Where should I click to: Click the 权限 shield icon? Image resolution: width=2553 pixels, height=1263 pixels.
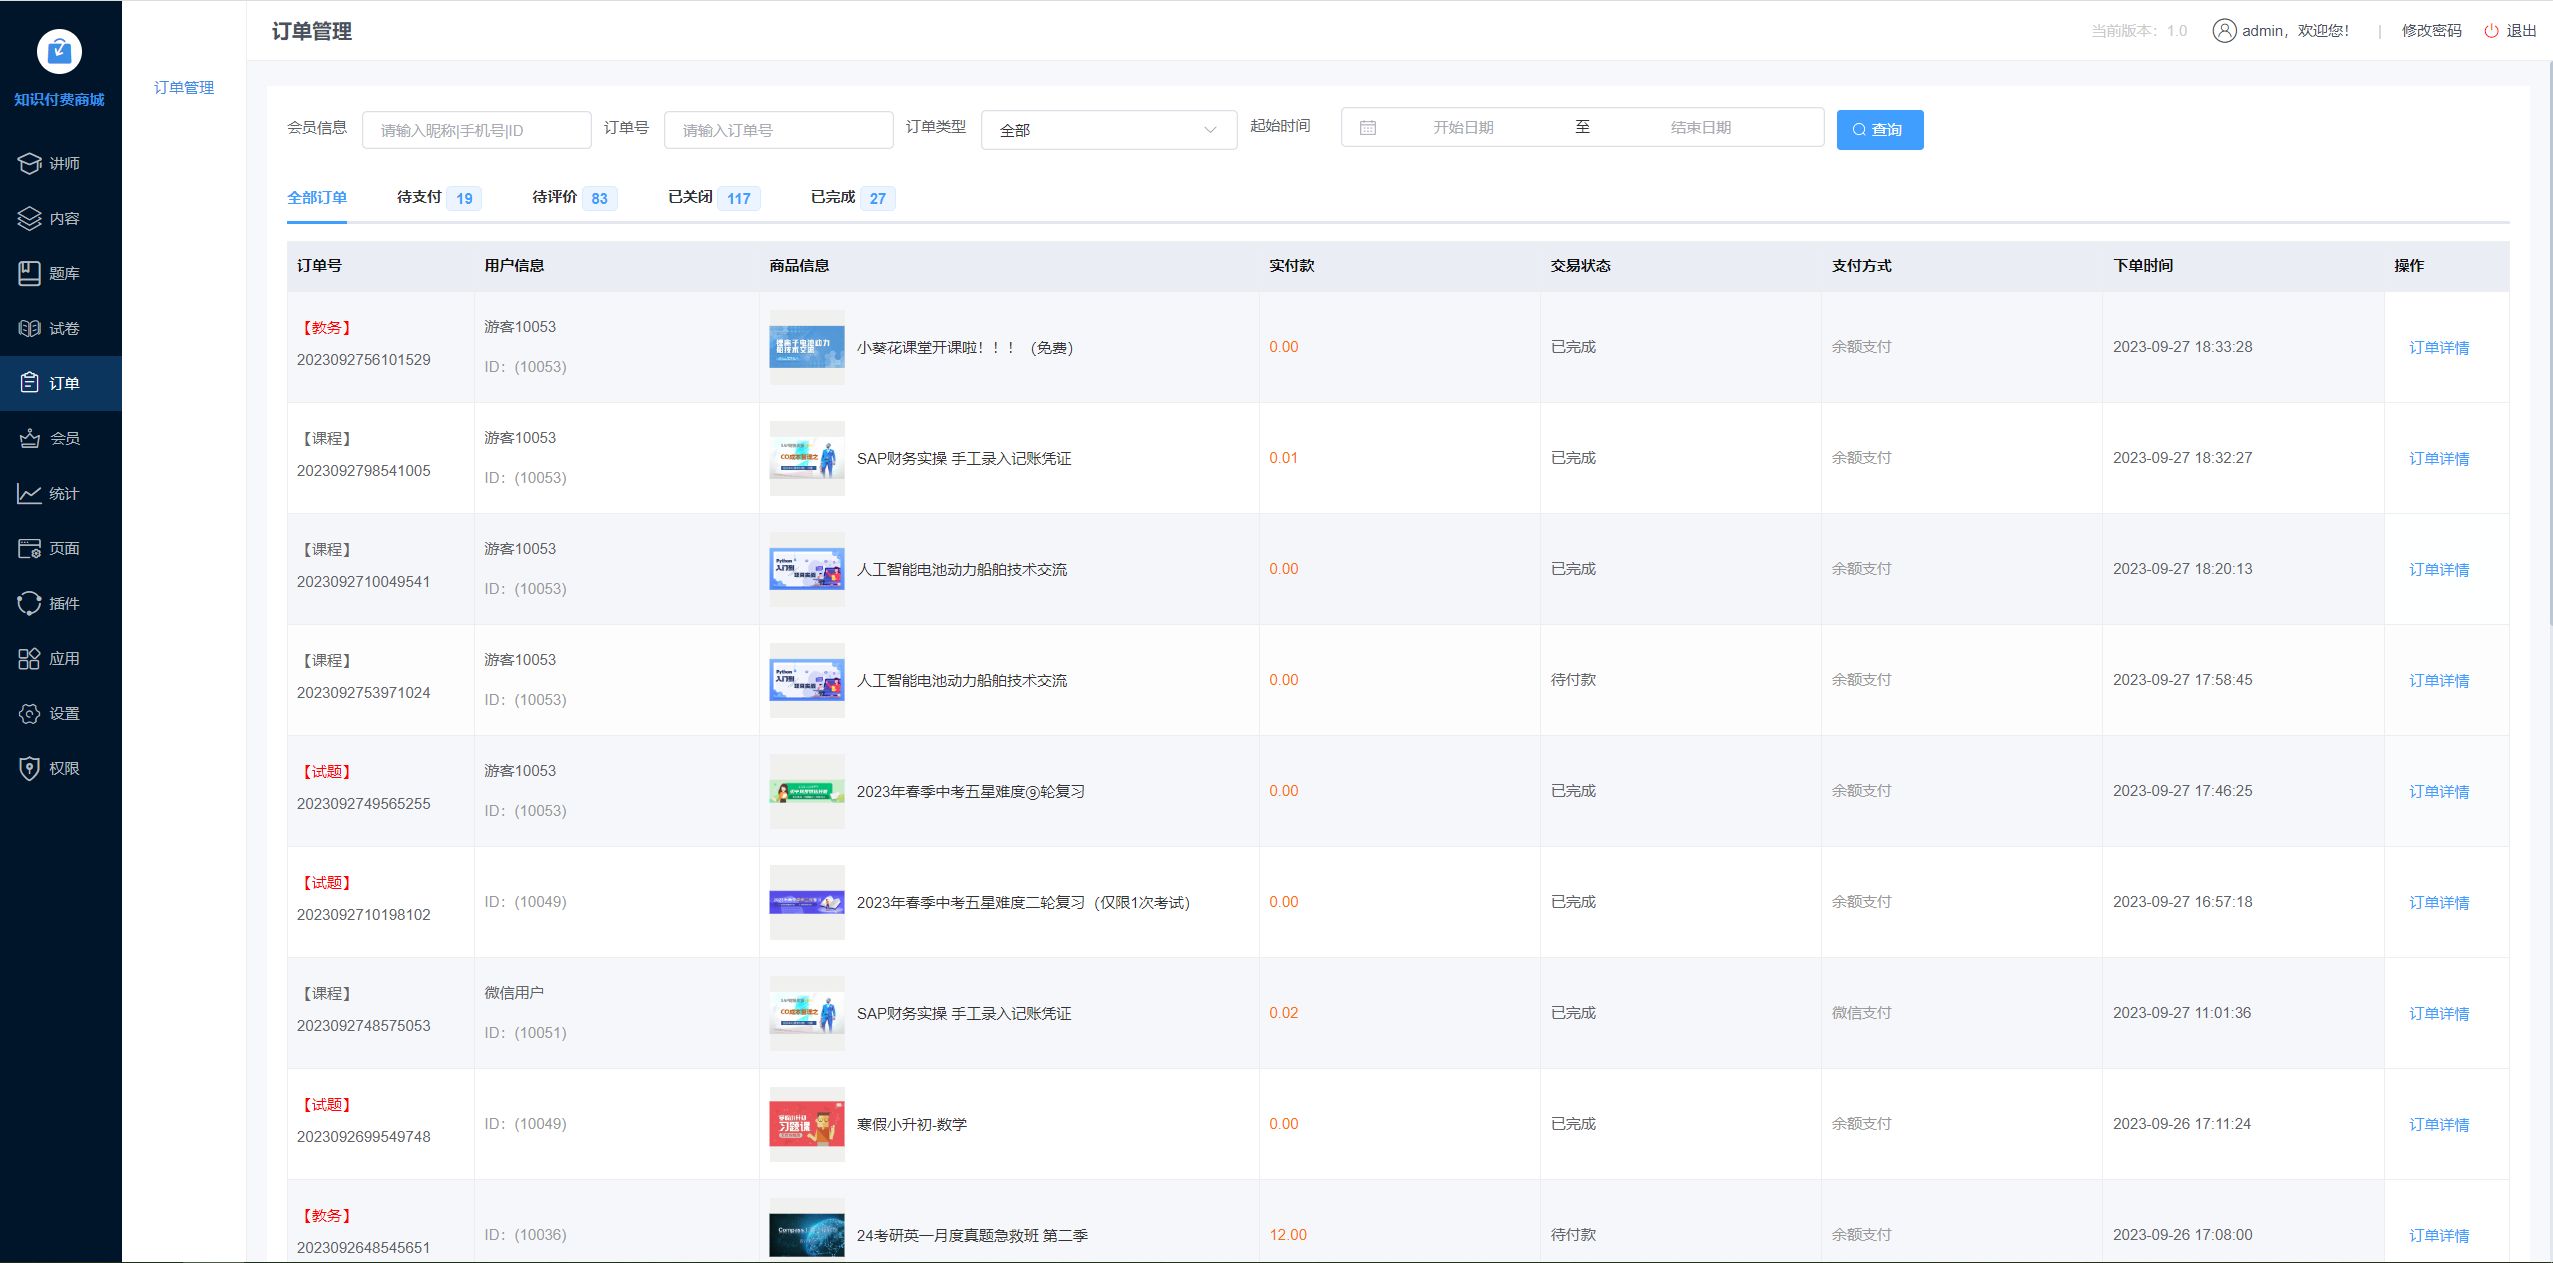coord(30,768)
